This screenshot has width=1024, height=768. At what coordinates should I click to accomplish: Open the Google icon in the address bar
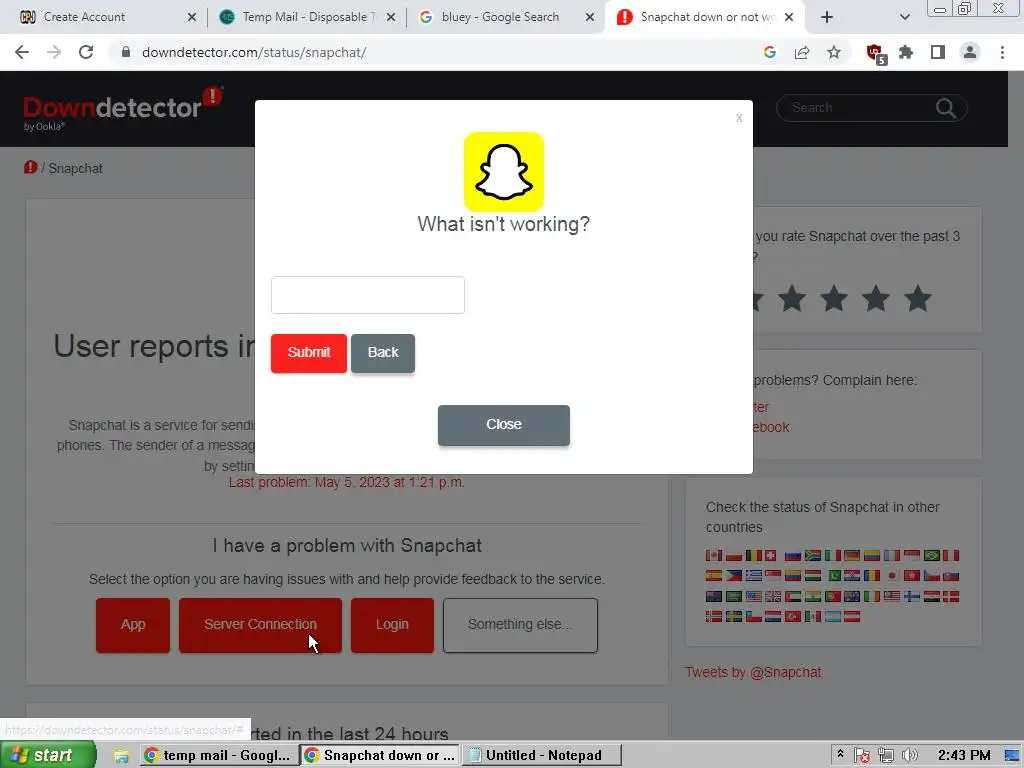coord(770,52)
